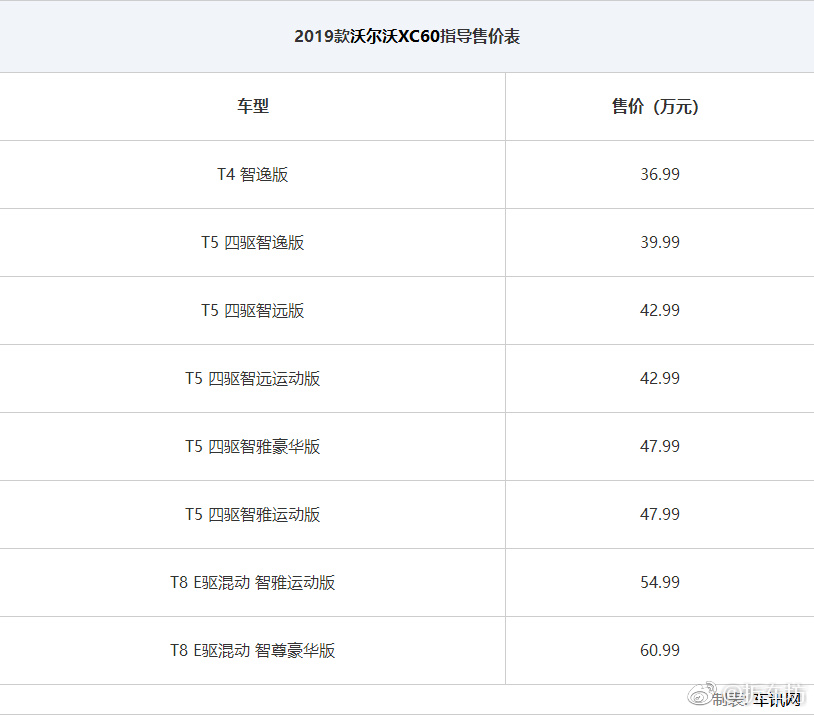Select the T8 E驱混动 智尊豪华版 cell
The width and height of the screenshot is (814, 715).
252,651
